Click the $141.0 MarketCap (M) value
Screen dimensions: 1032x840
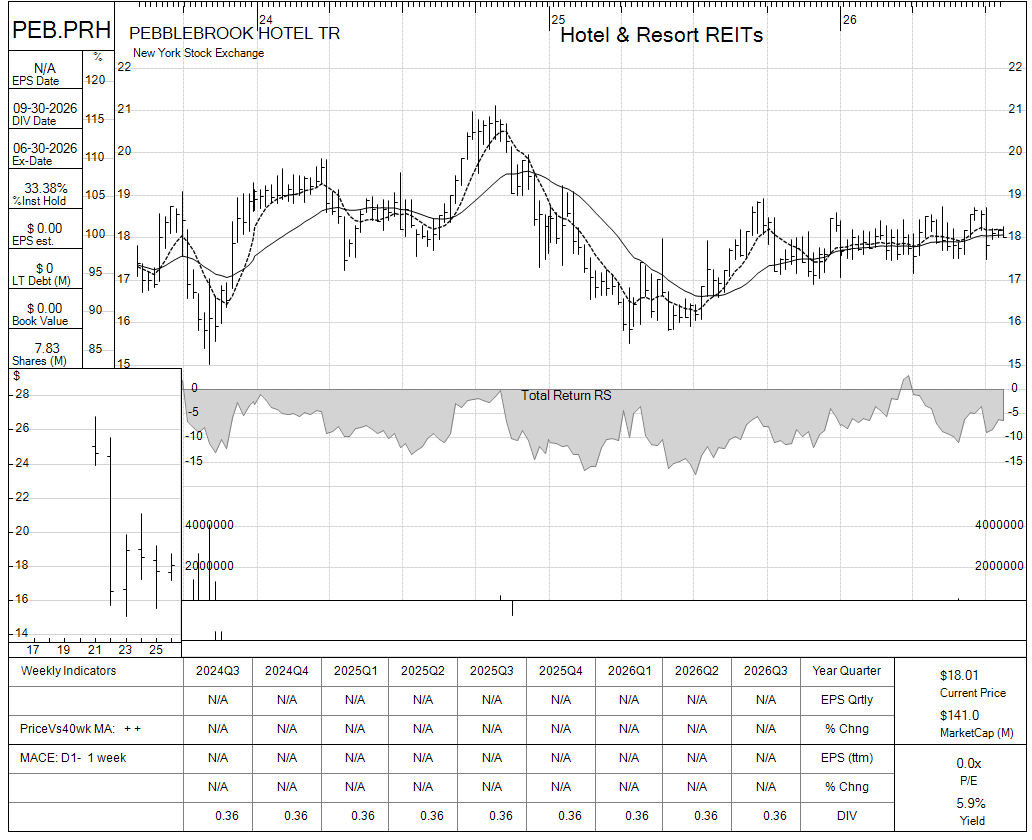(959, 715)
